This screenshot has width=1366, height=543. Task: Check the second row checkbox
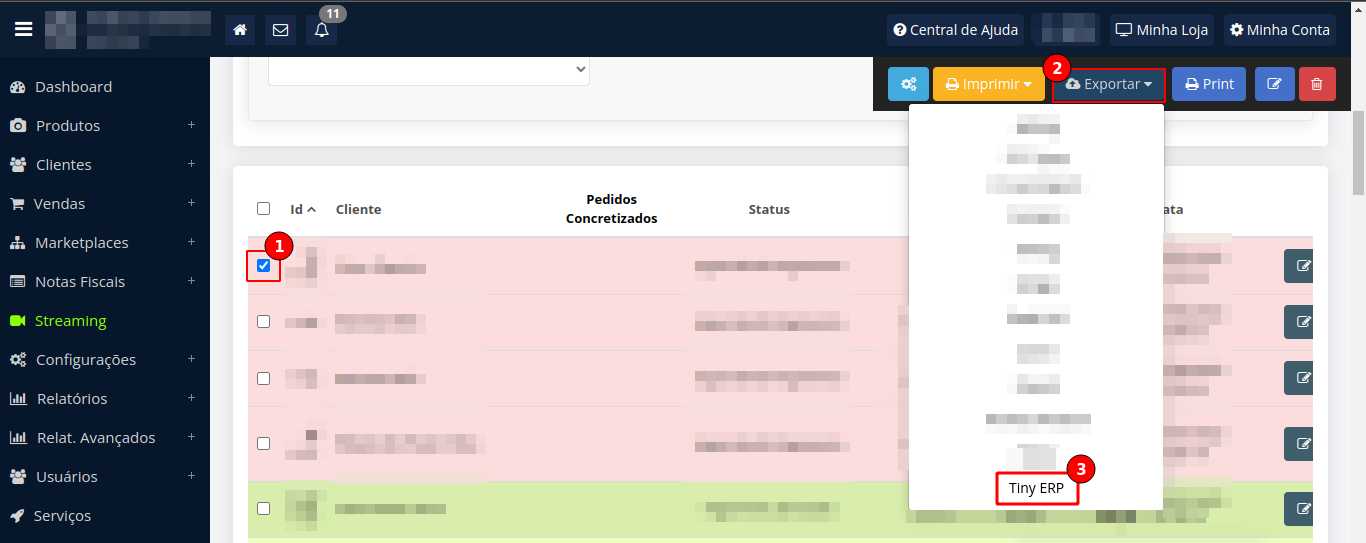coord(263,322)
